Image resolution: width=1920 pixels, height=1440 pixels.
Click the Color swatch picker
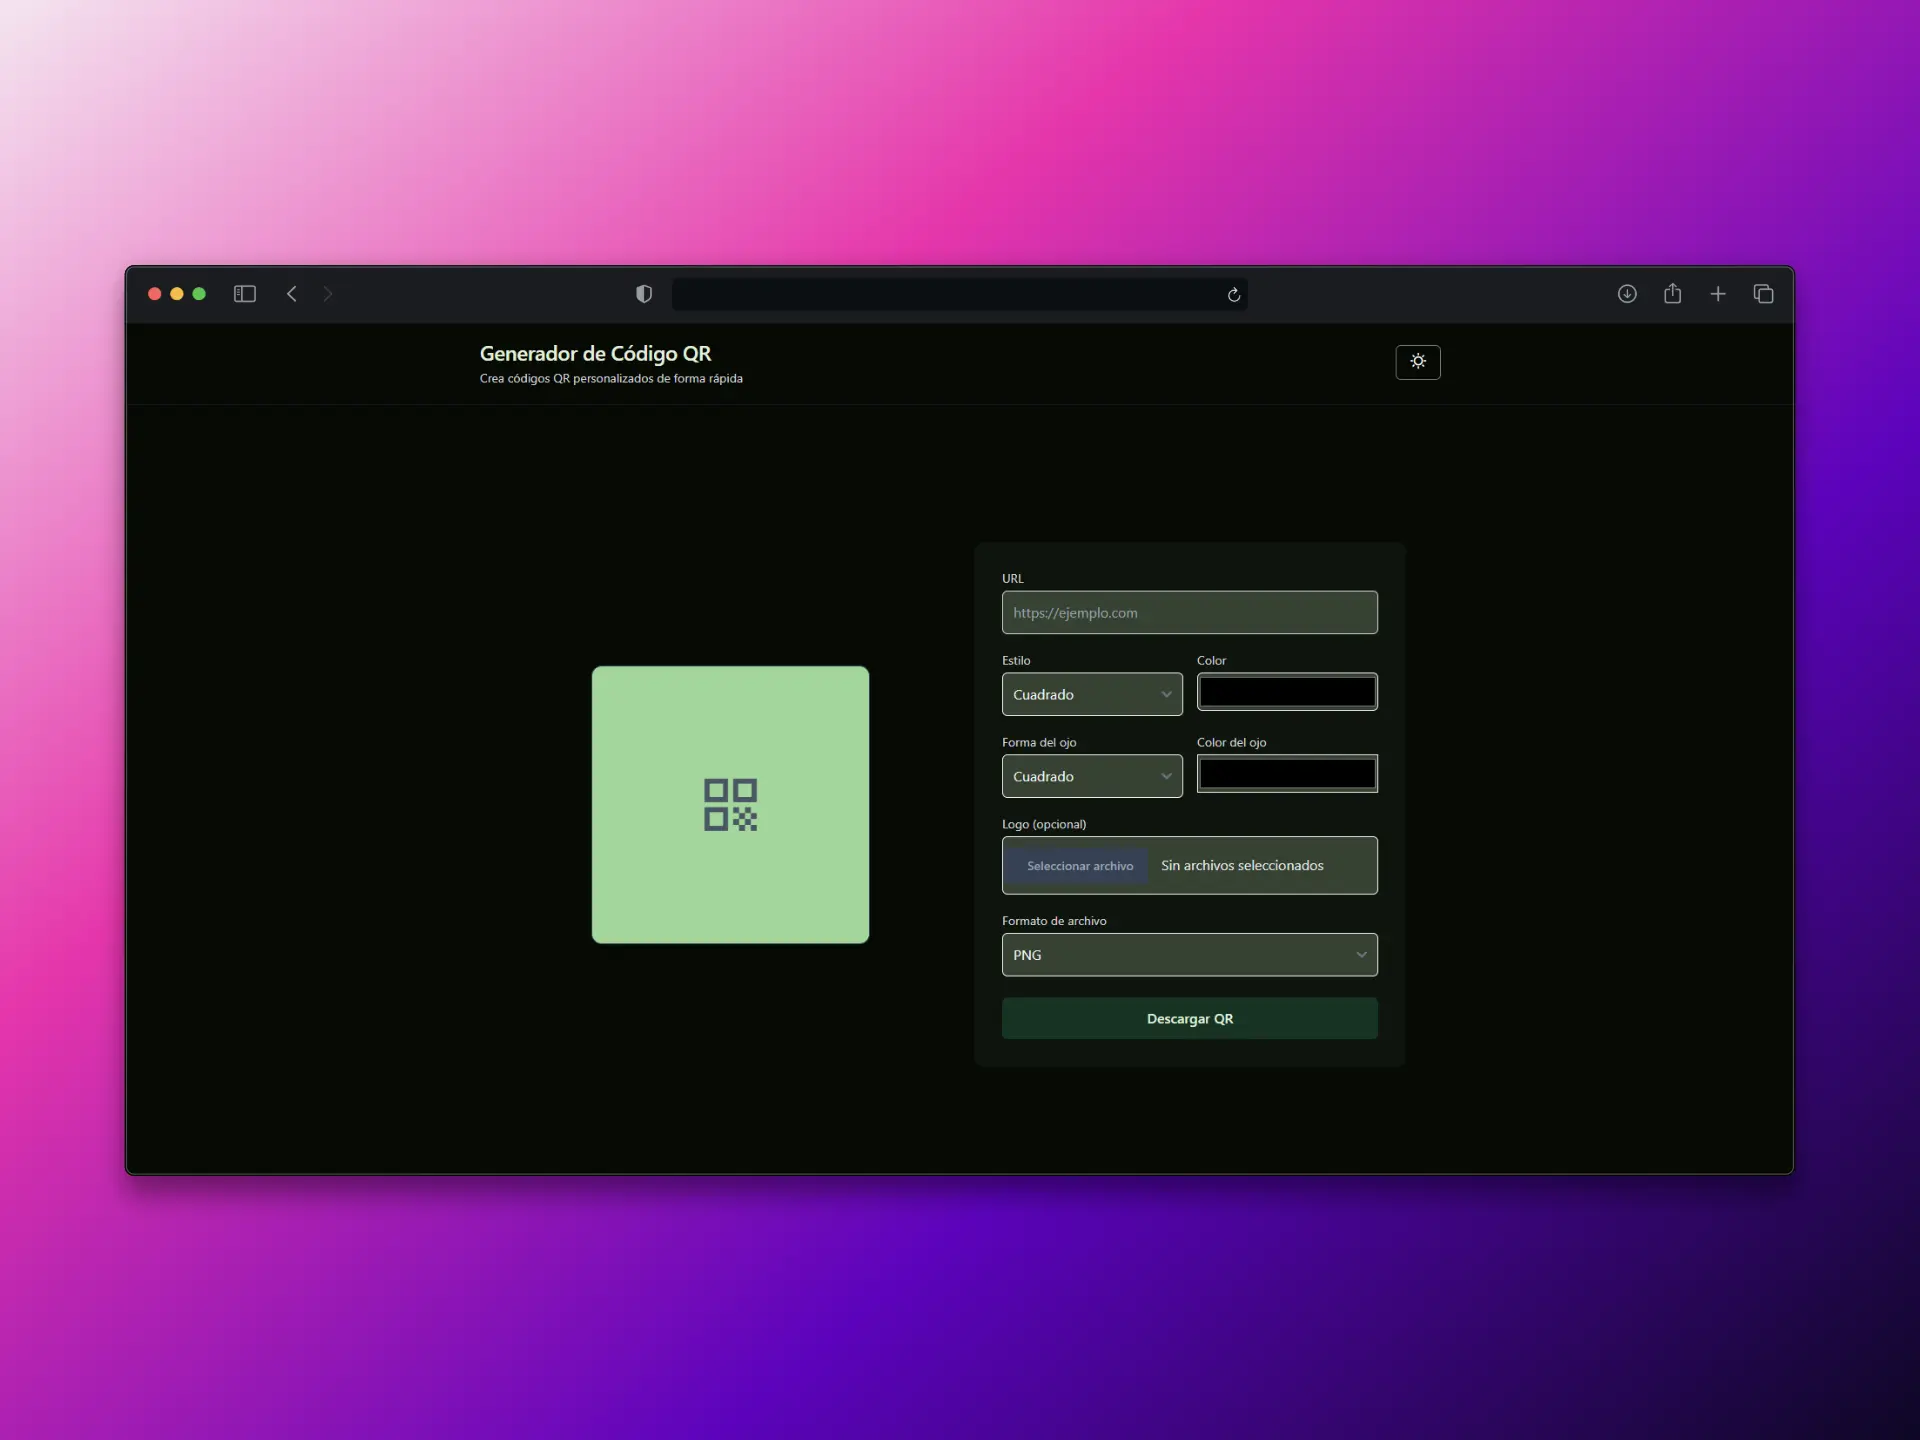[x=1287, y=692]
